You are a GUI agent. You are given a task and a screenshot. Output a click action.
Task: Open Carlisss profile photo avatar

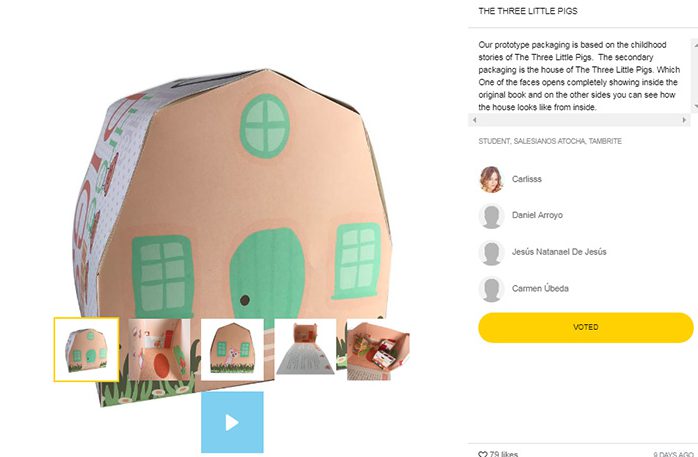pyautogui.click(x=491, y=179)
